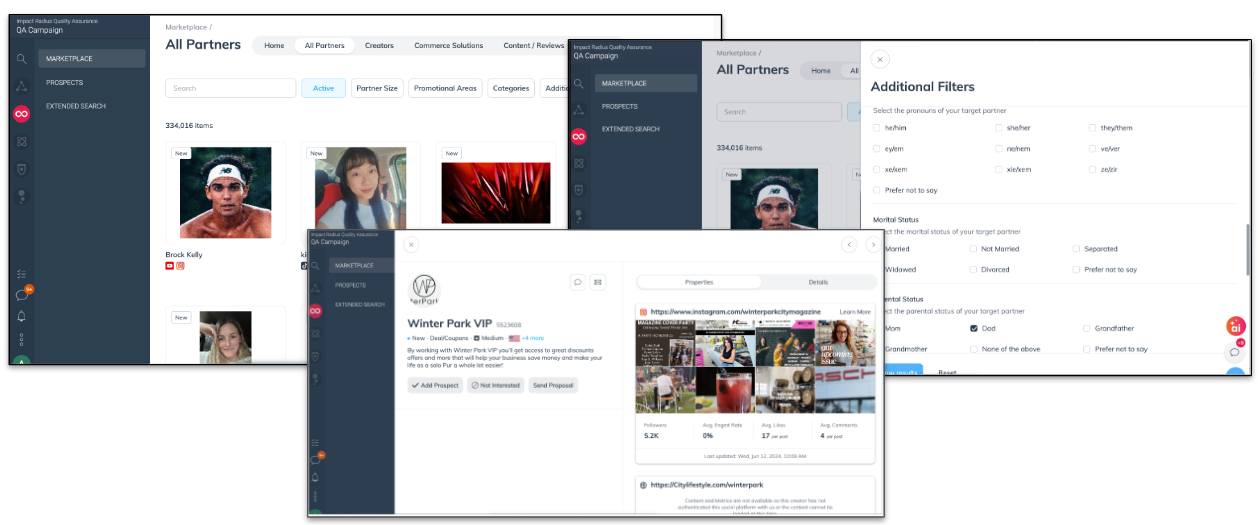Click Add Prospect button
1260x525 pixels.
tap(435, 385)
